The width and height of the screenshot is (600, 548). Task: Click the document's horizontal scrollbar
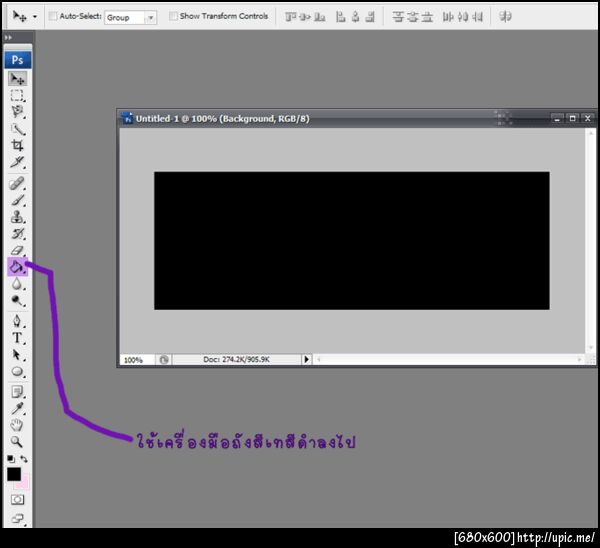tap(449, 360)
